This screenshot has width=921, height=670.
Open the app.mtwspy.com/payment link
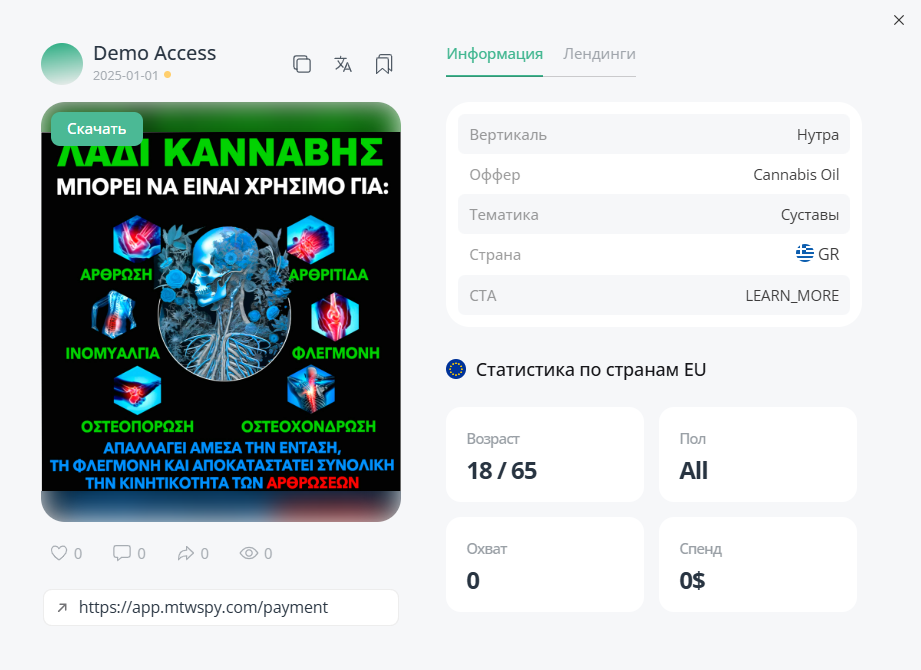point(203,607)
